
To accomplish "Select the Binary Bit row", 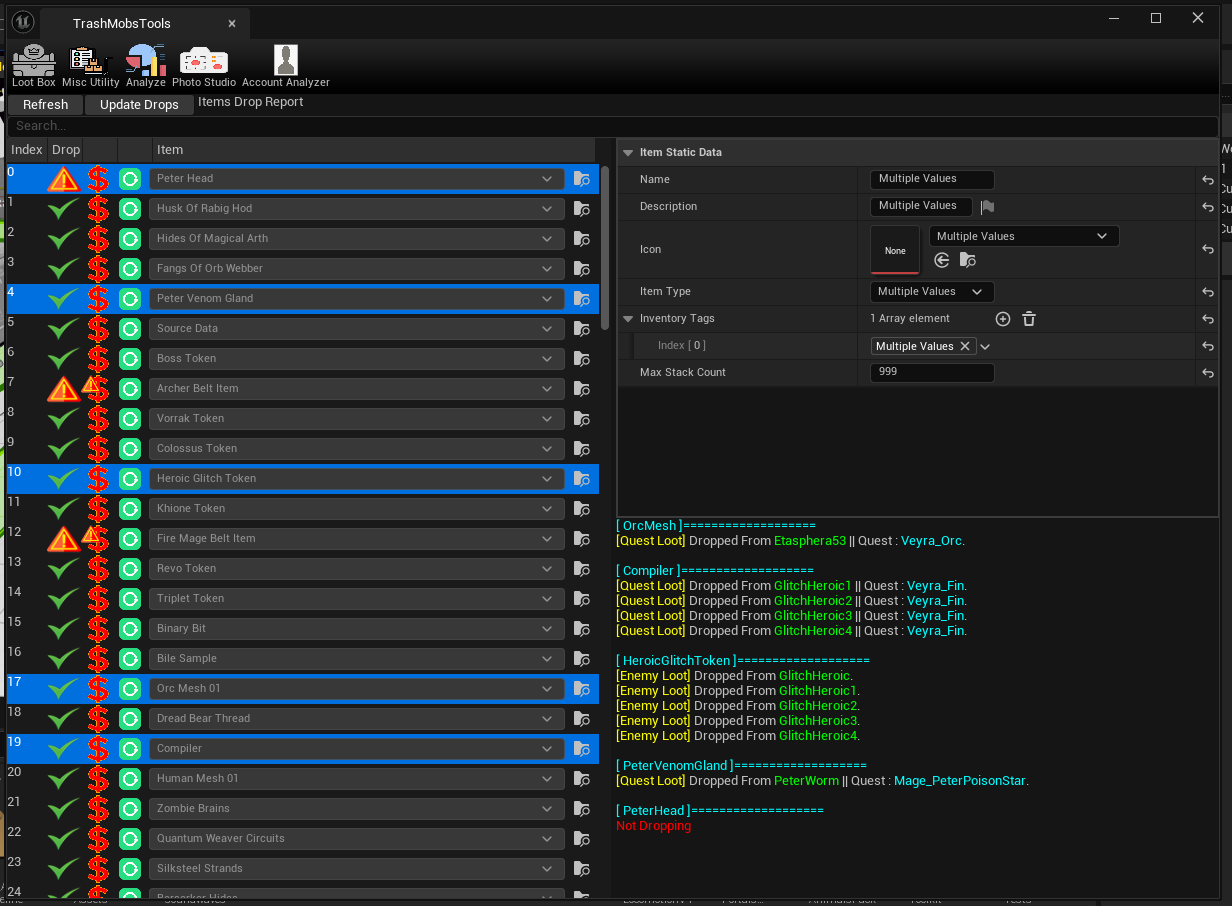I will 303,629.
